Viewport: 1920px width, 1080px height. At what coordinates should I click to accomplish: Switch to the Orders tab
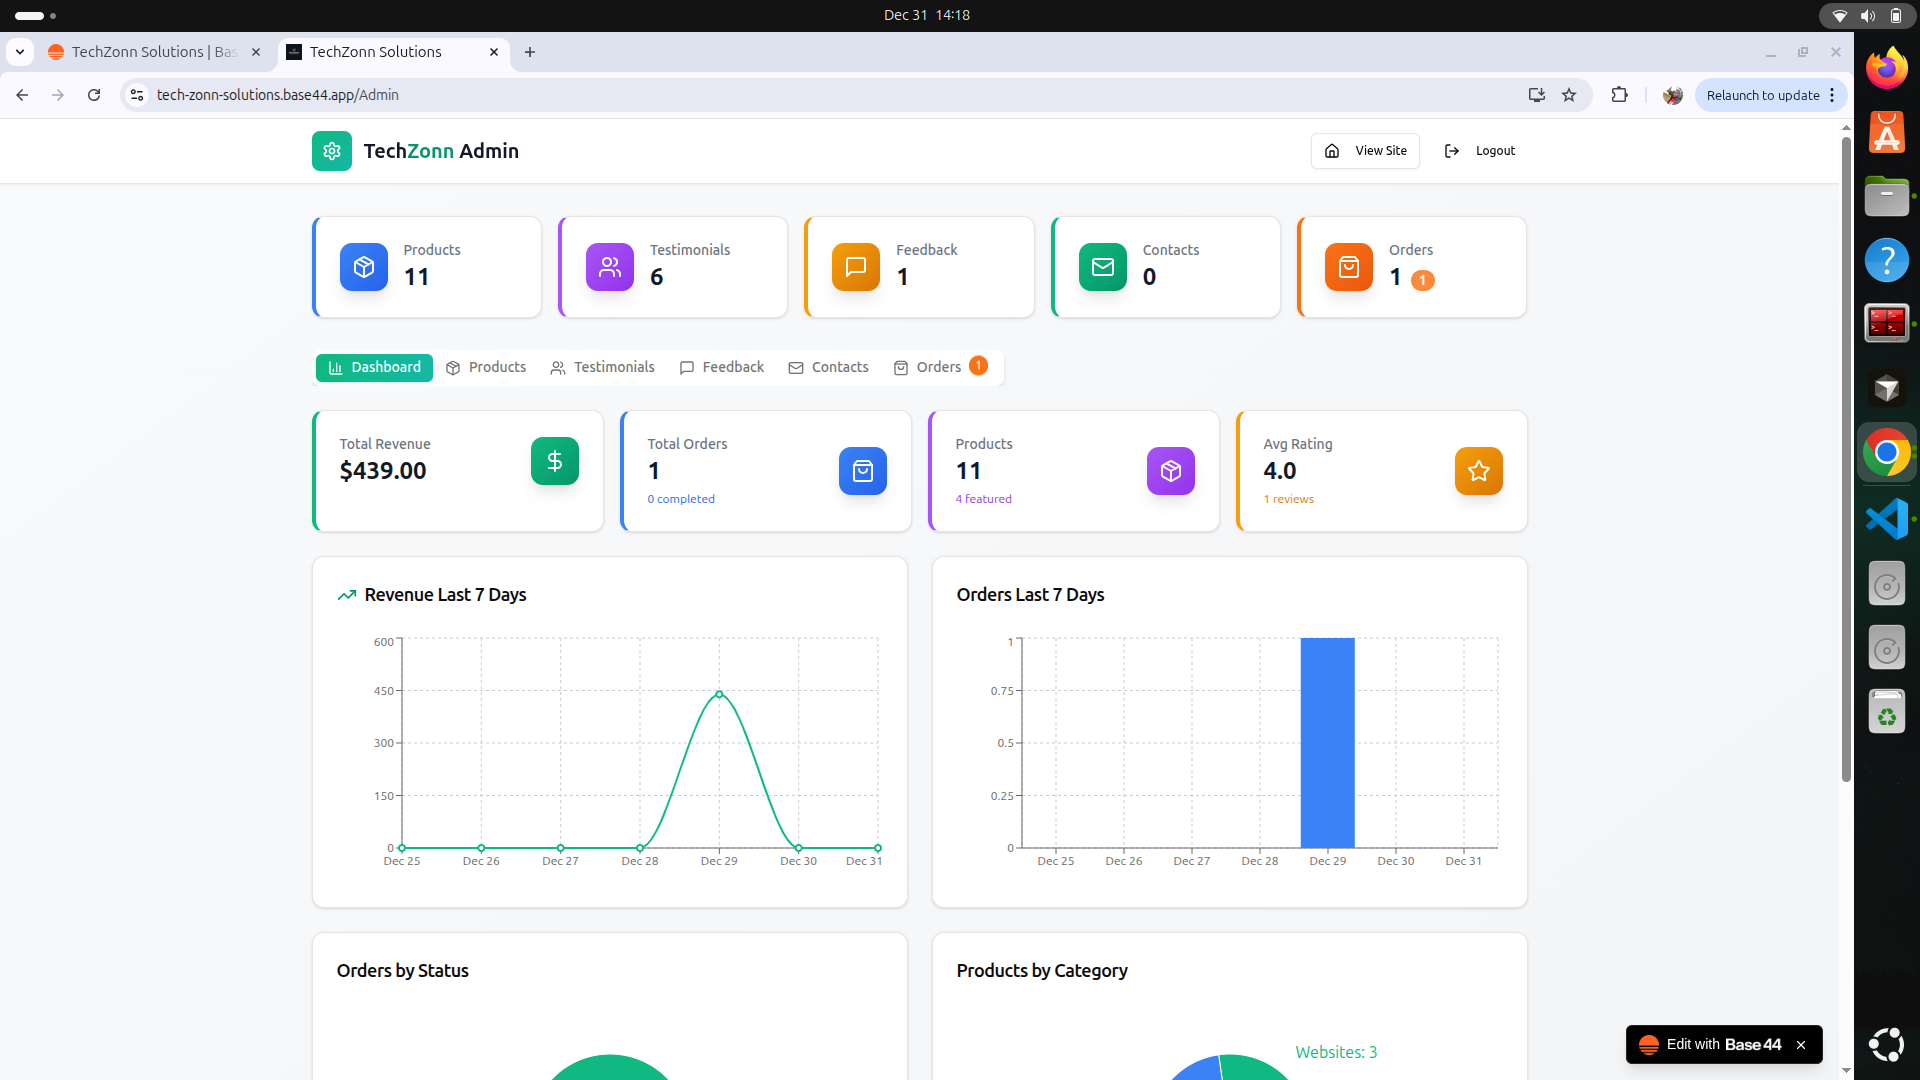point(940,367)
